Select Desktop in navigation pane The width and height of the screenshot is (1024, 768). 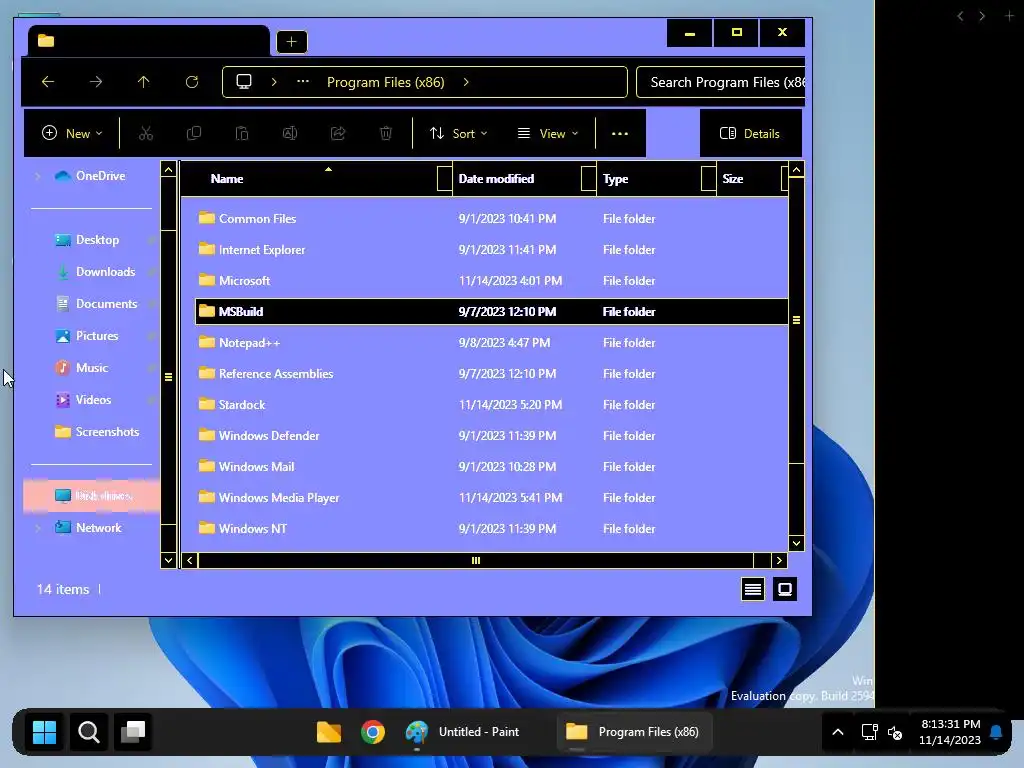coord(97,240)
